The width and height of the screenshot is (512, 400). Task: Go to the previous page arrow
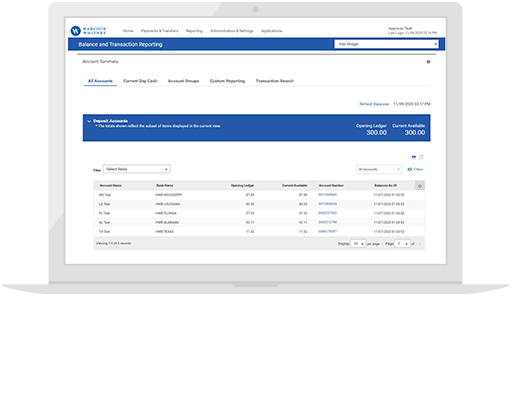tap(382, 244)
